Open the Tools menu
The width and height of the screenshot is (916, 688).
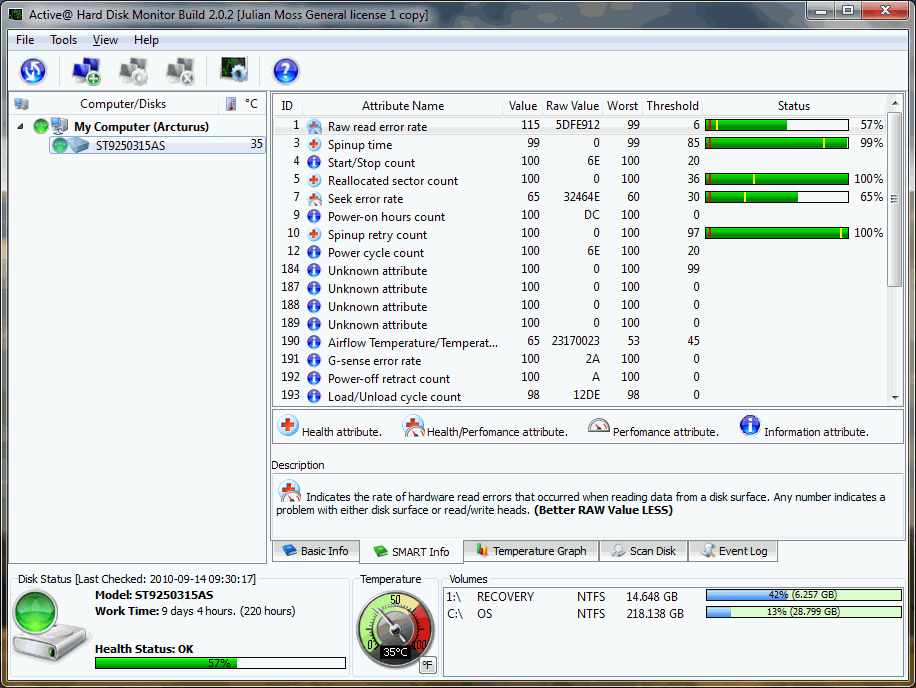[64, 40]
